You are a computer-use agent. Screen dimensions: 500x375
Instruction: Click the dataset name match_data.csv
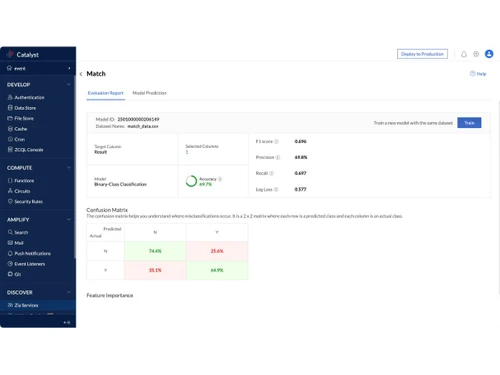tap(143, 126)
